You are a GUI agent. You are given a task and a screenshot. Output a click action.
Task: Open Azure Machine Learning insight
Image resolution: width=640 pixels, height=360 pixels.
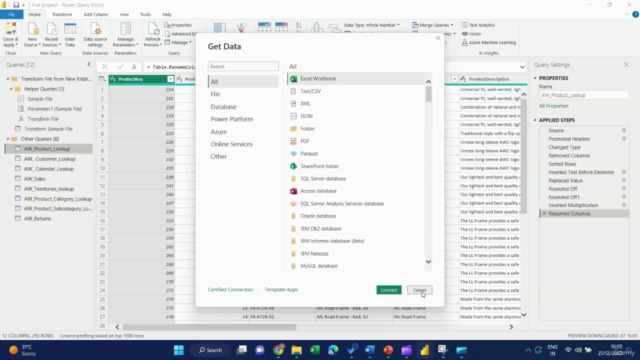pos(489,42)
